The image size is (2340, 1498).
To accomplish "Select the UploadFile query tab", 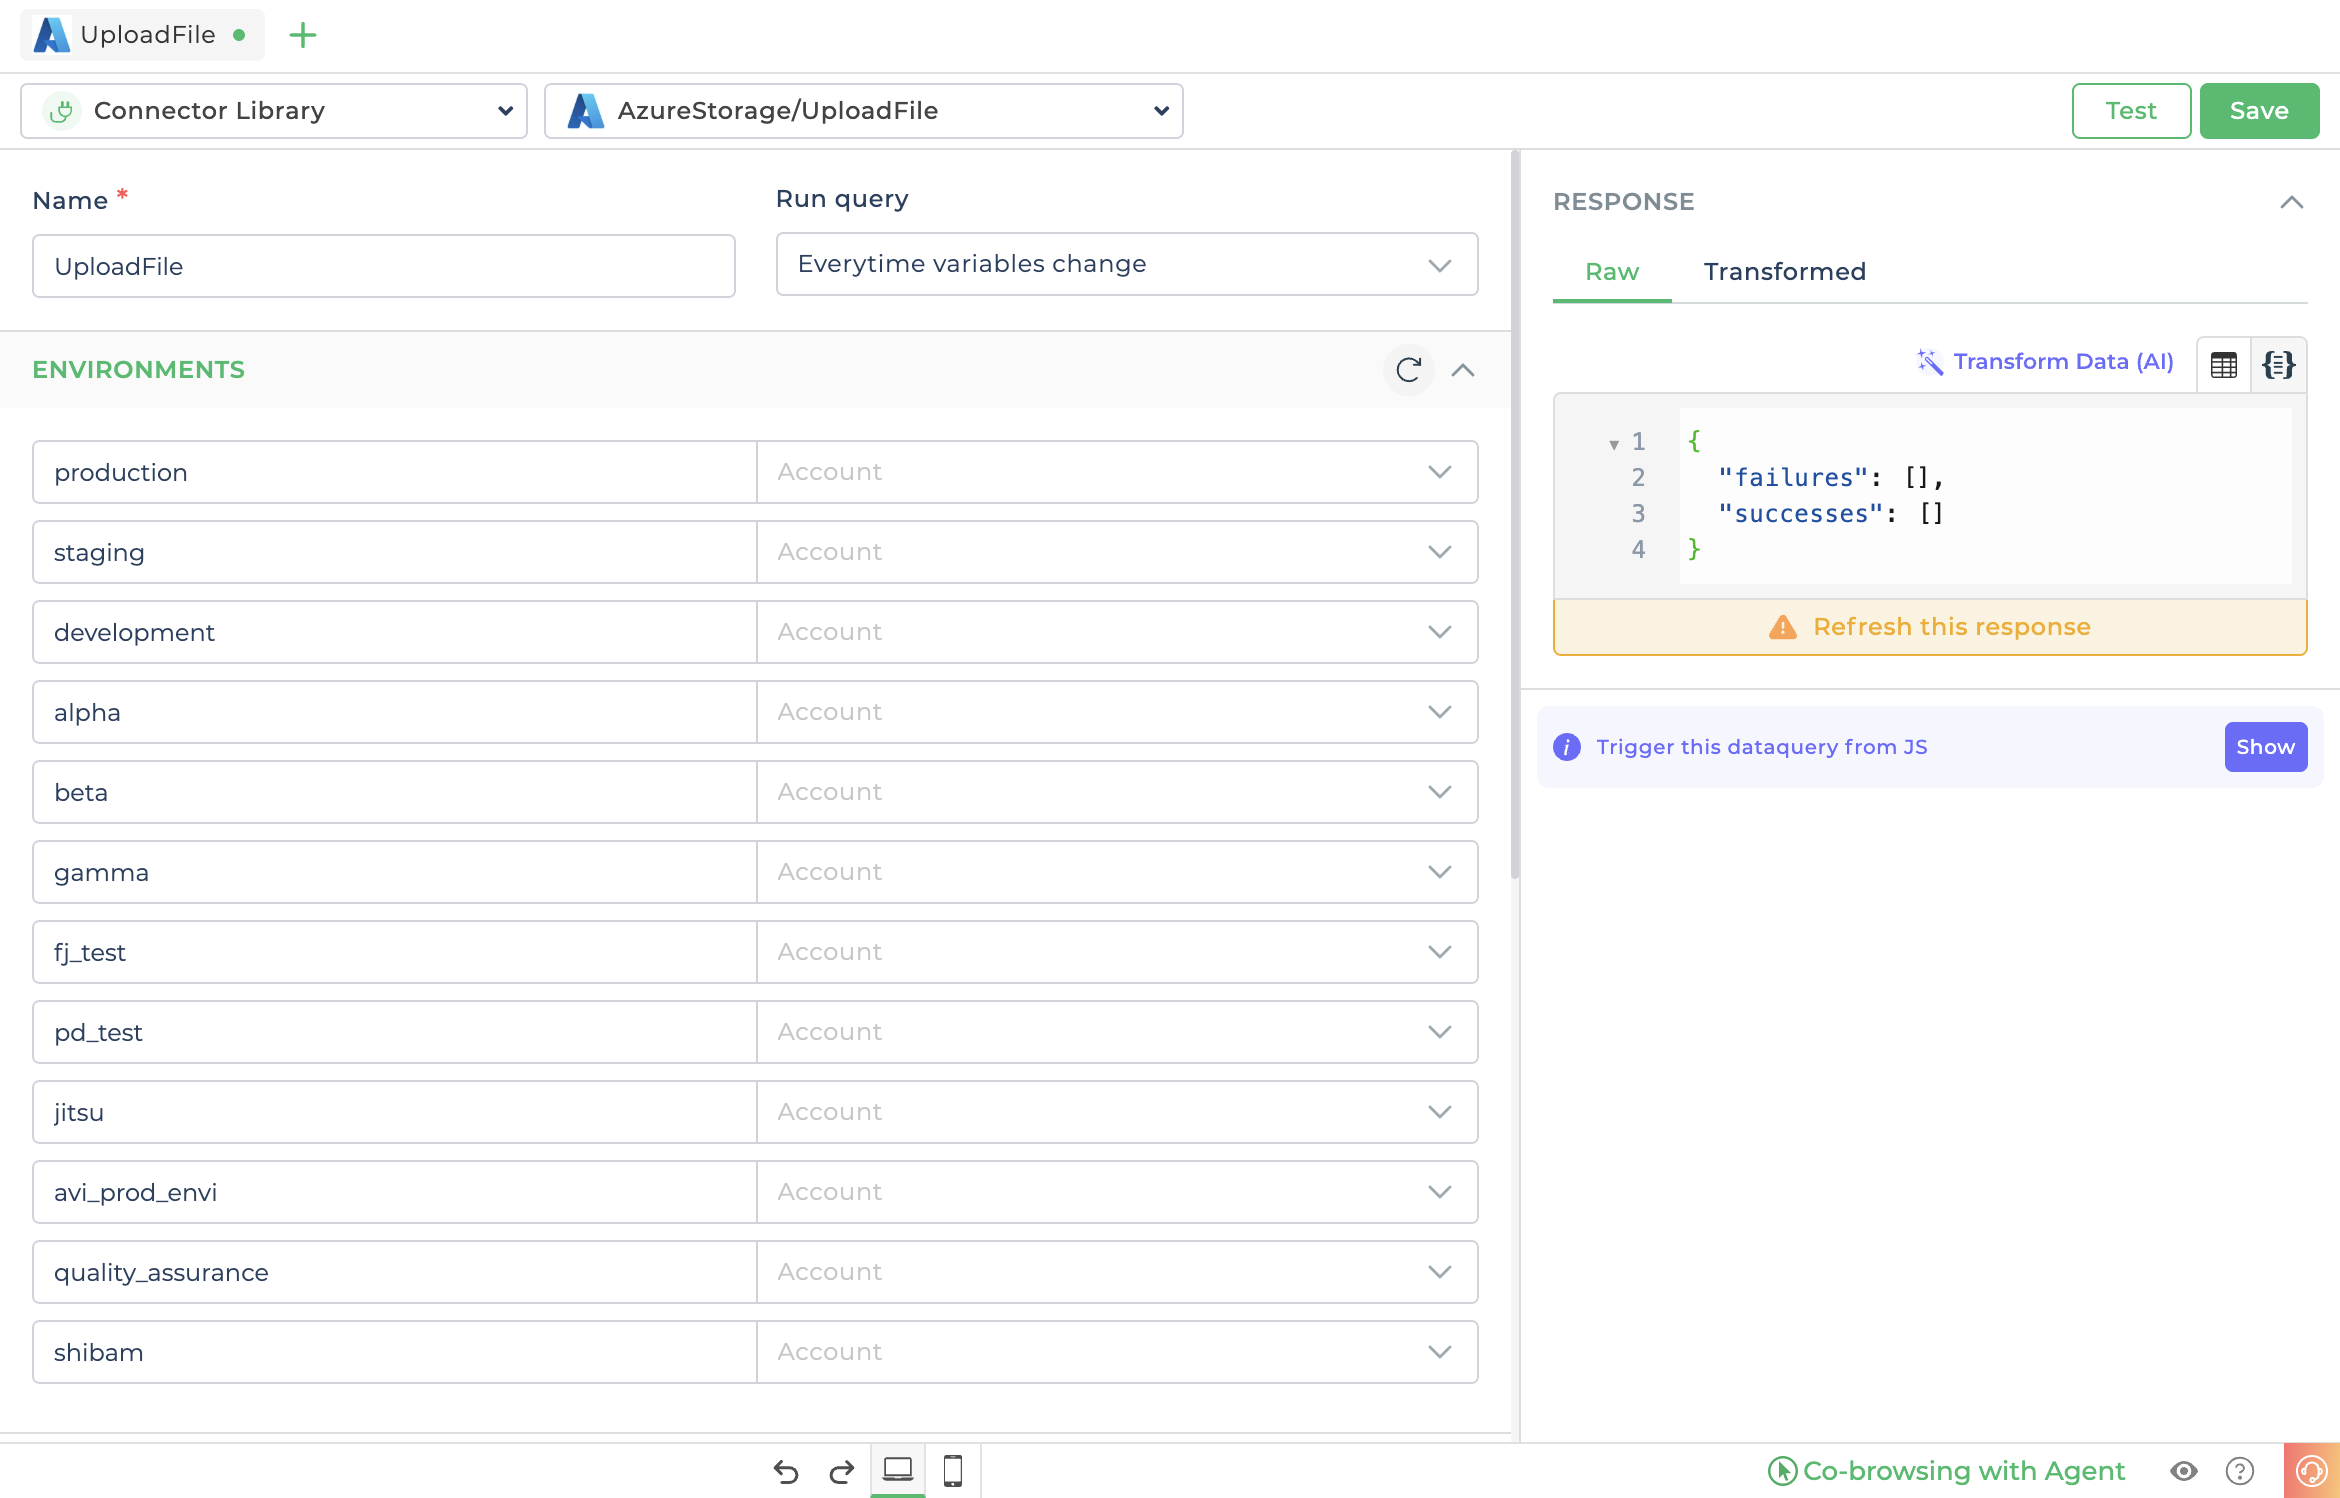I will 143,35.
